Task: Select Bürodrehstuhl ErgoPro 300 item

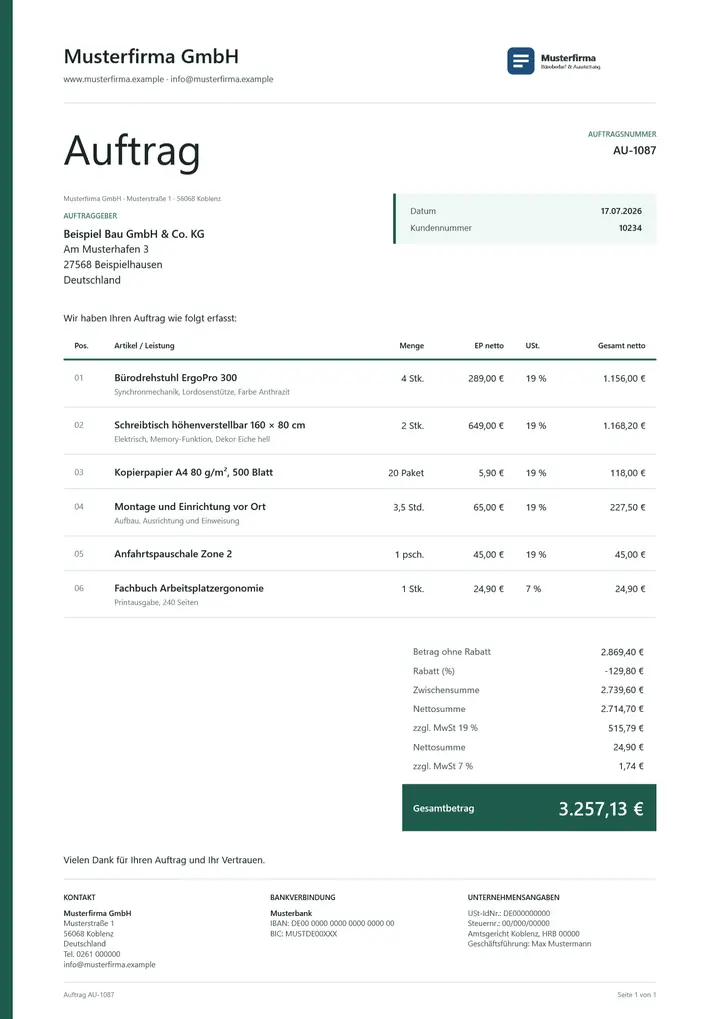Action: (175, 378)
